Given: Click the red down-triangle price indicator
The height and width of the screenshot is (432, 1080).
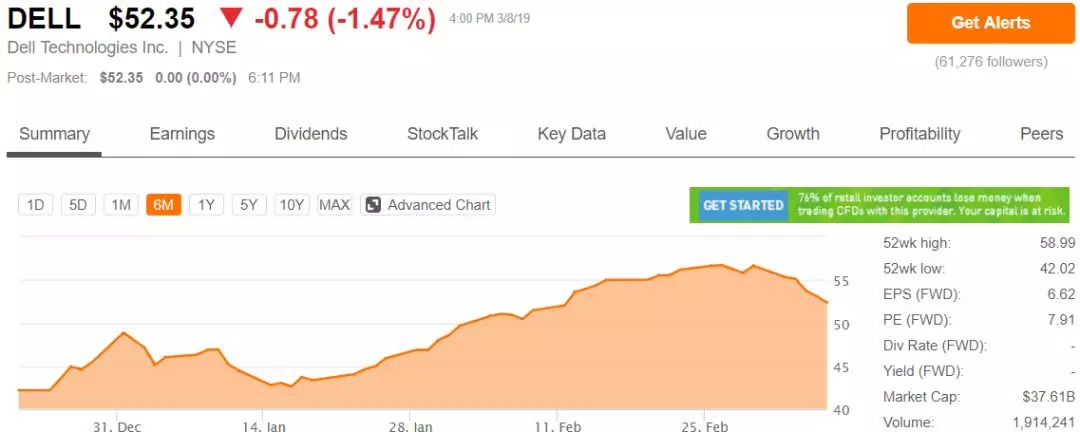Looking at the screenshot, I should click(x=232, y=19).
